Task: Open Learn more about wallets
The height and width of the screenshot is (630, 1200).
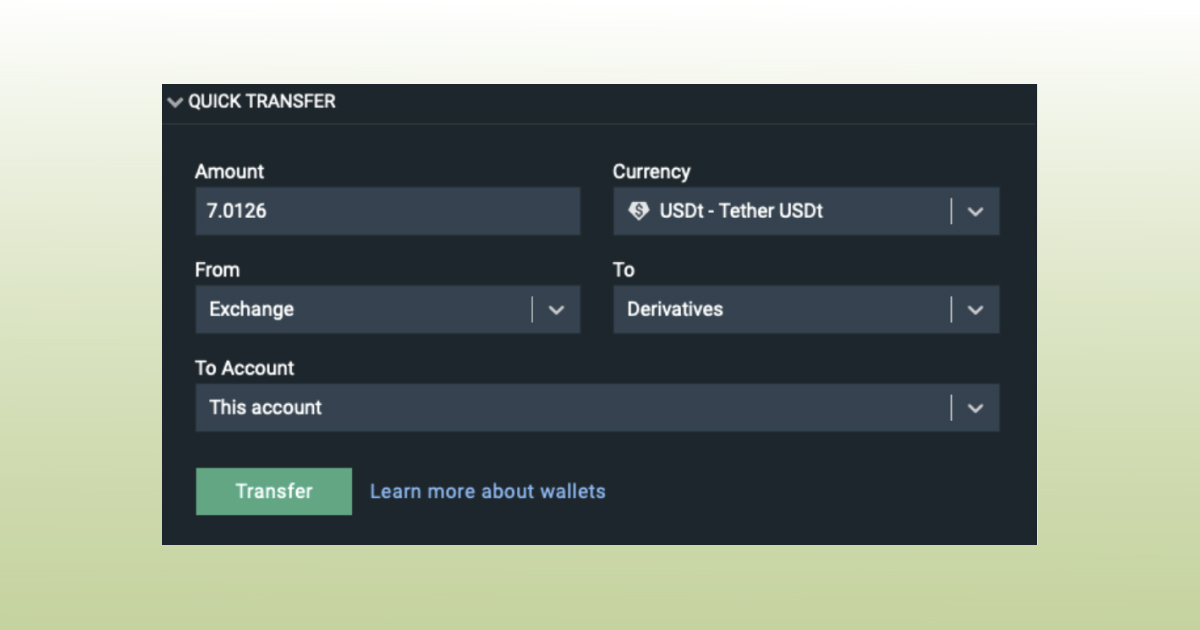Action: point(487,491)
